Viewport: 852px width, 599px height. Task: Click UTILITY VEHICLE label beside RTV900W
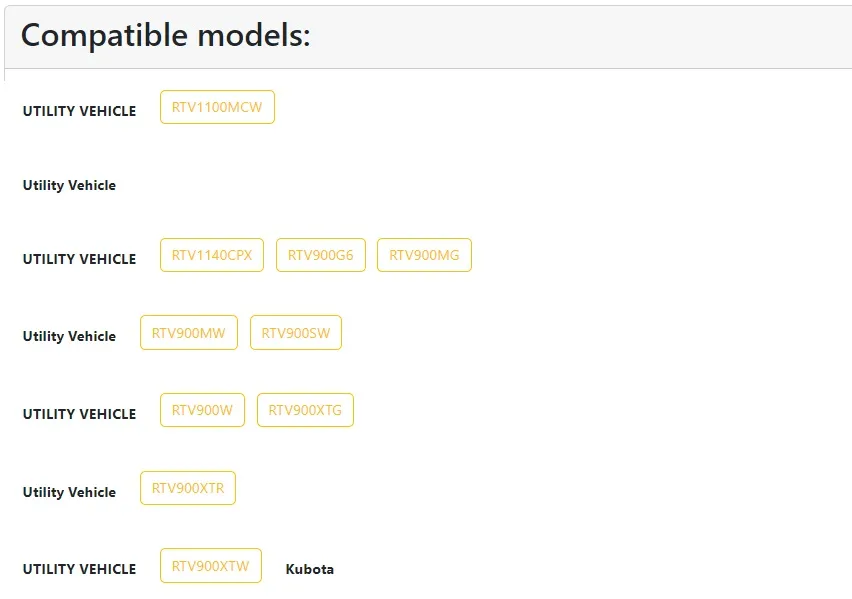point(79,414)
